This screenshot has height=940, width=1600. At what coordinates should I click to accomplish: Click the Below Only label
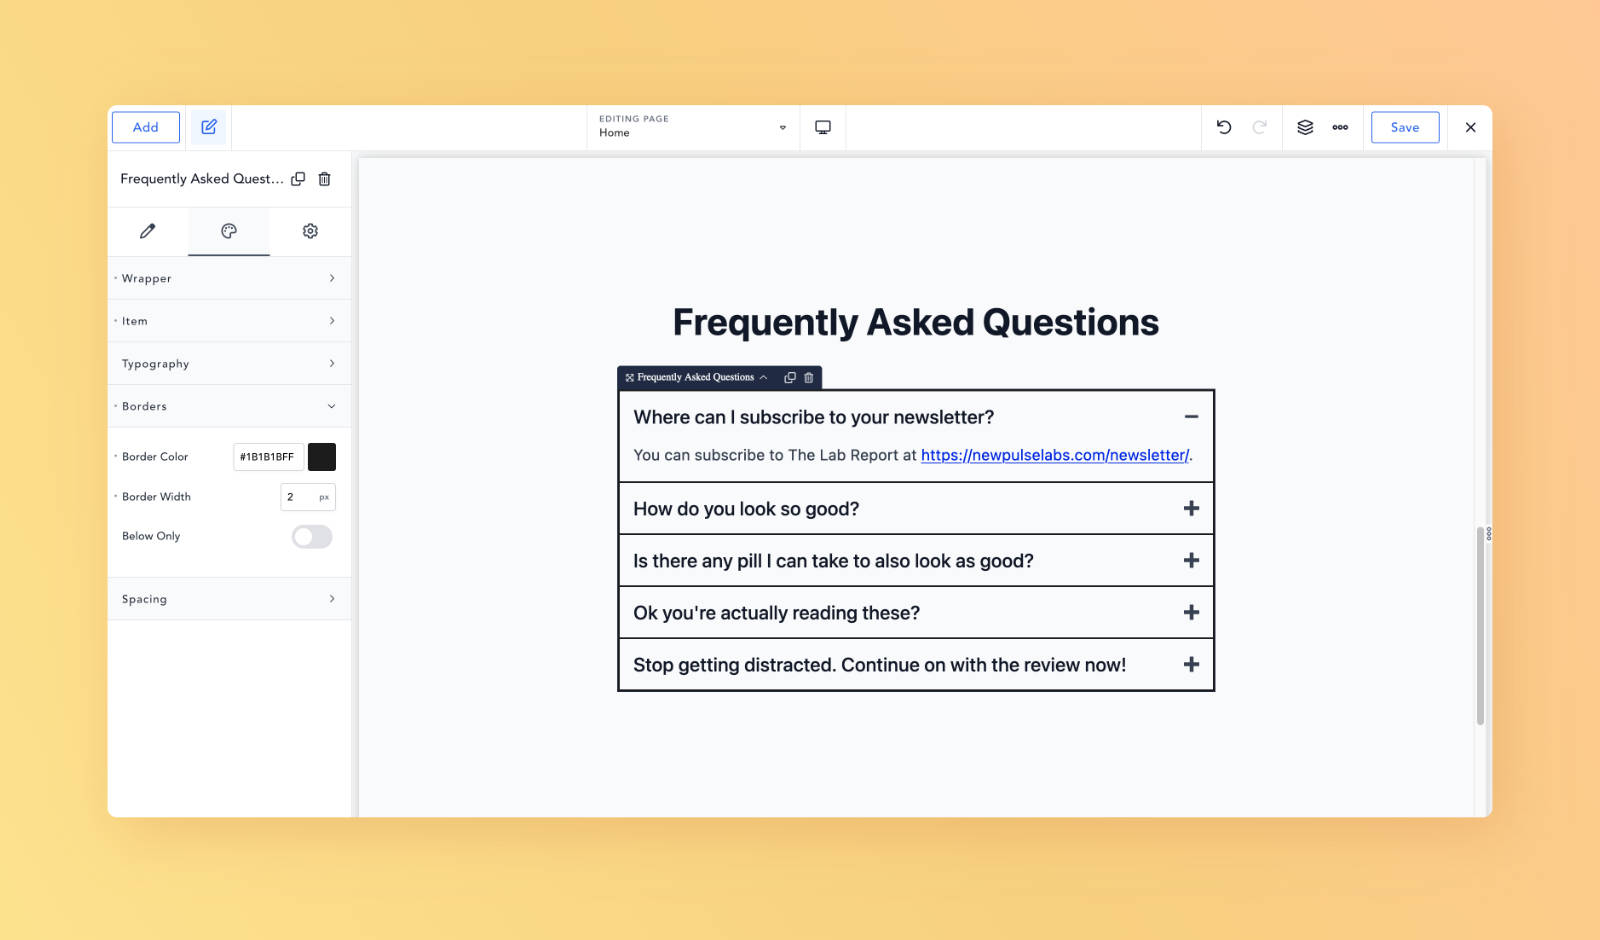[151, 536]
